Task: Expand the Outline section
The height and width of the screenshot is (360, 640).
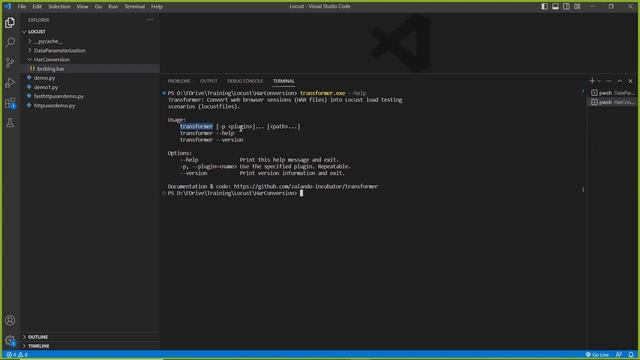Action: tap(91, 337)
